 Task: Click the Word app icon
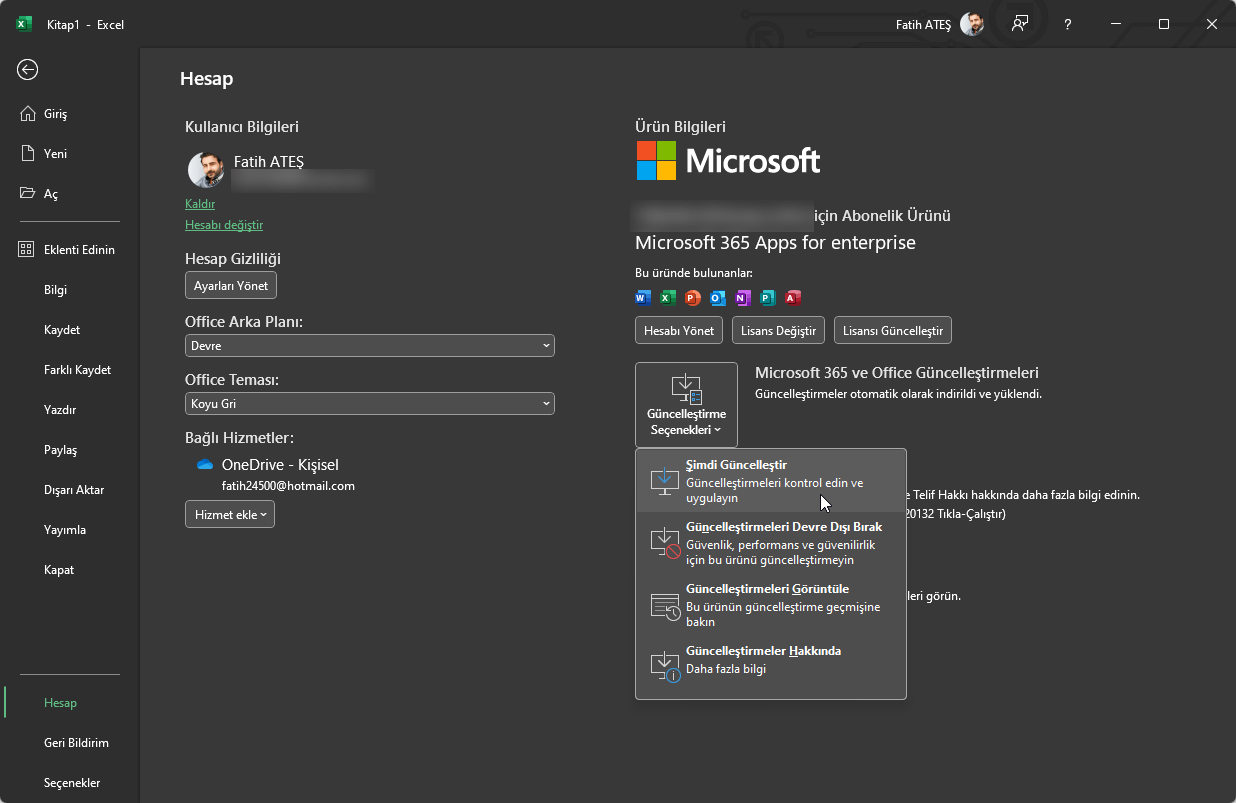coord(643,297)
